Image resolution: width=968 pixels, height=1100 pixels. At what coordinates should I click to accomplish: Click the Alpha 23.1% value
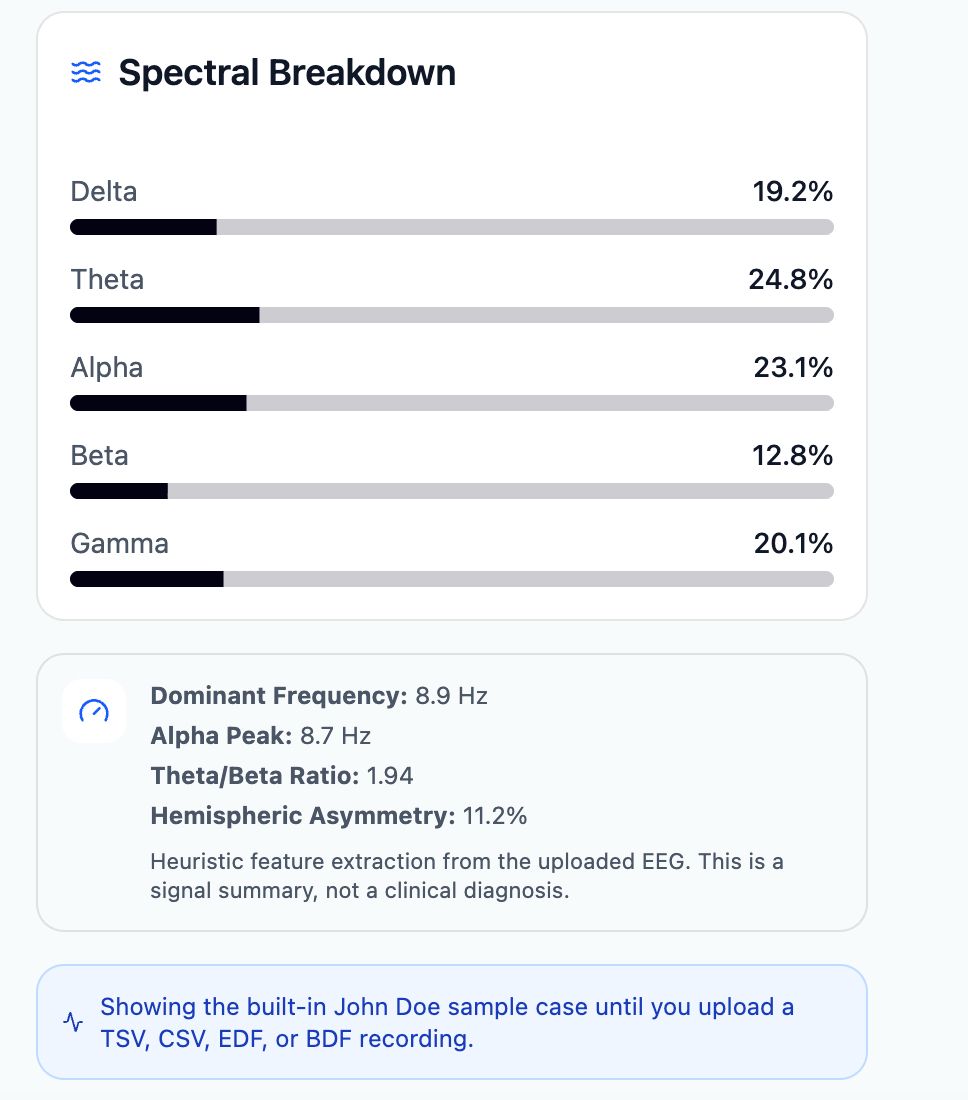(x=793, y=368)
